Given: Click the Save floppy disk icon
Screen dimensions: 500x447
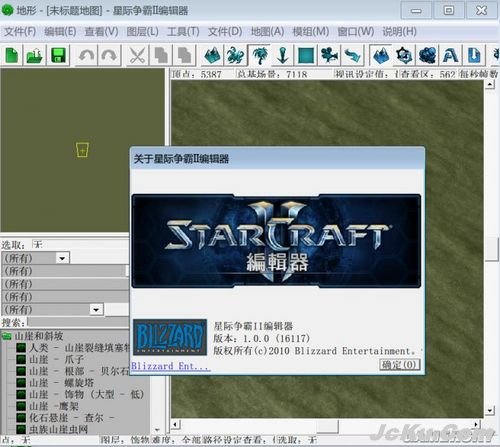Looking at the screenshot, I should point(58,55).
